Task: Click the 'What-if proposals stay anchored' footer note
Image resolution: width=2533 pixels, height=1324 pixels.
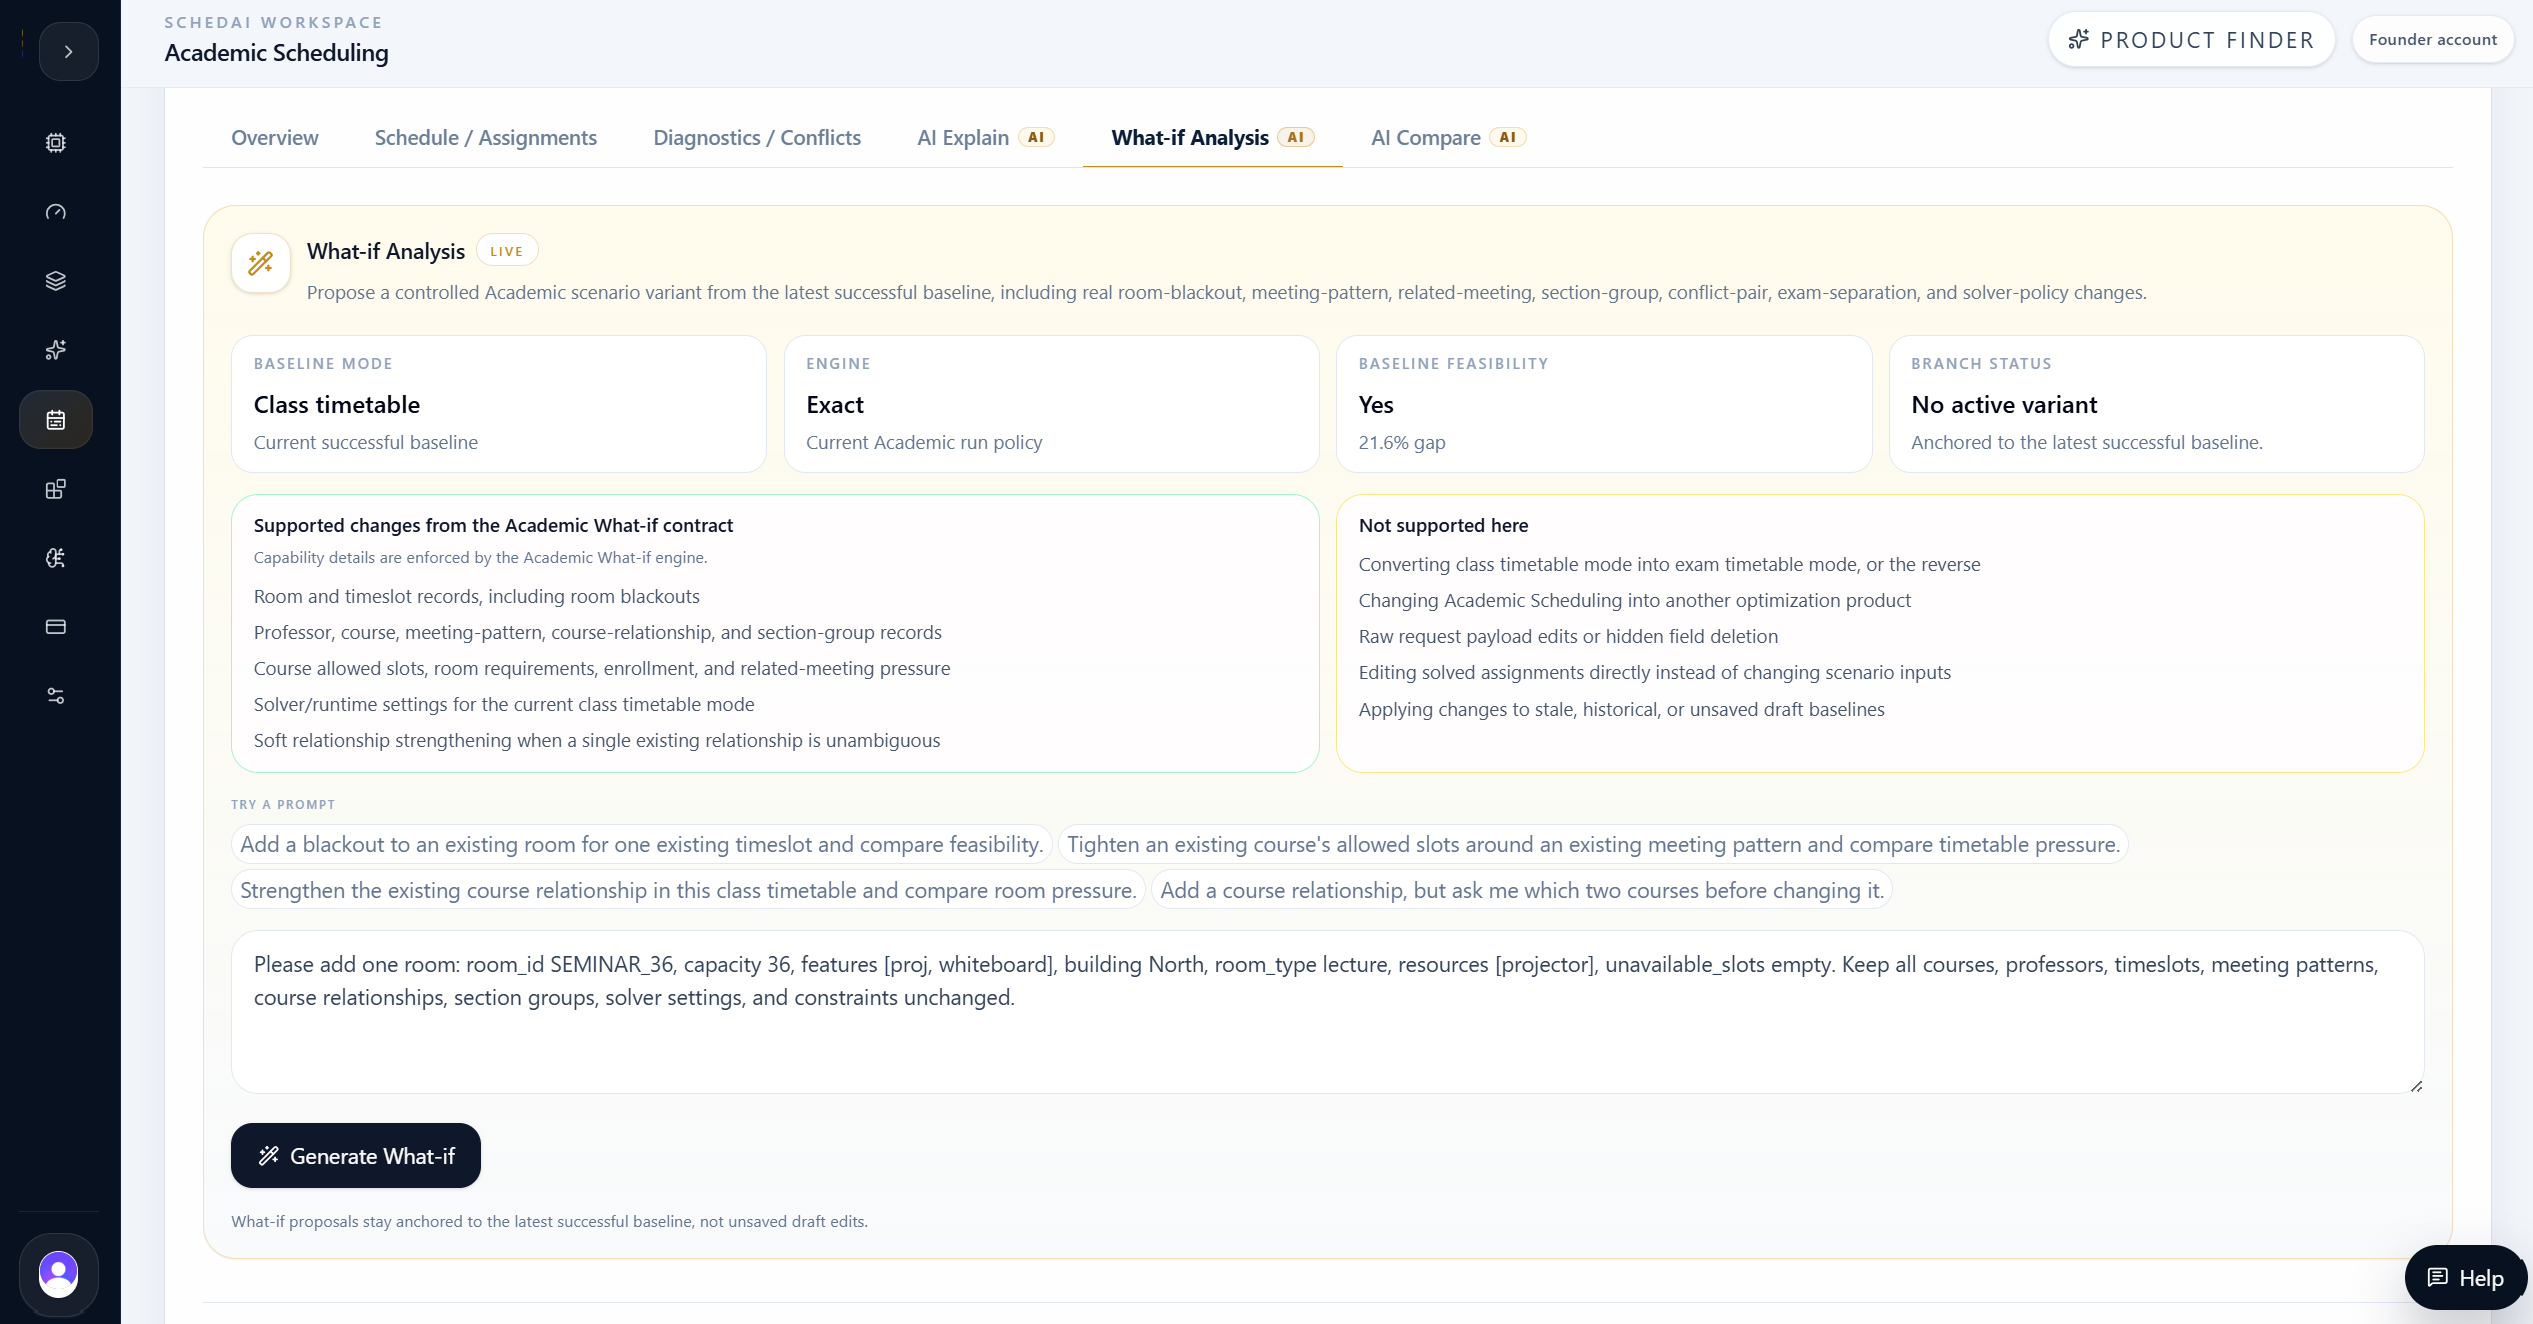Action: click(549, 1222)
